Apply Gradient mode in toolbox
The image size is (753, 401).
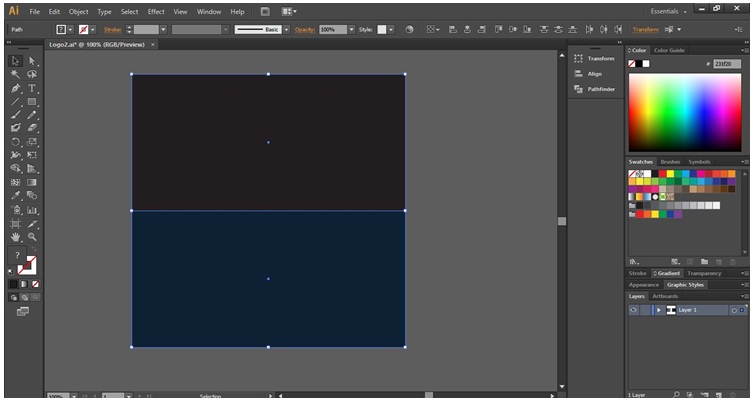pos(24,284)
